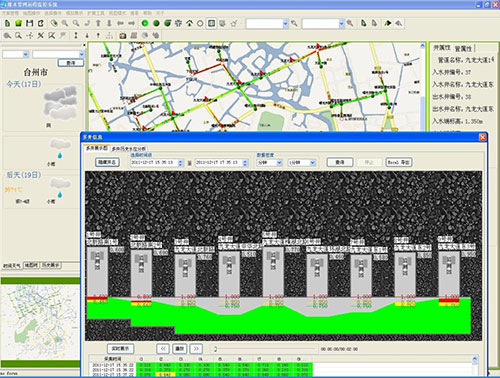
Task: Click the solid green ball icon
Action: [156, 23]
